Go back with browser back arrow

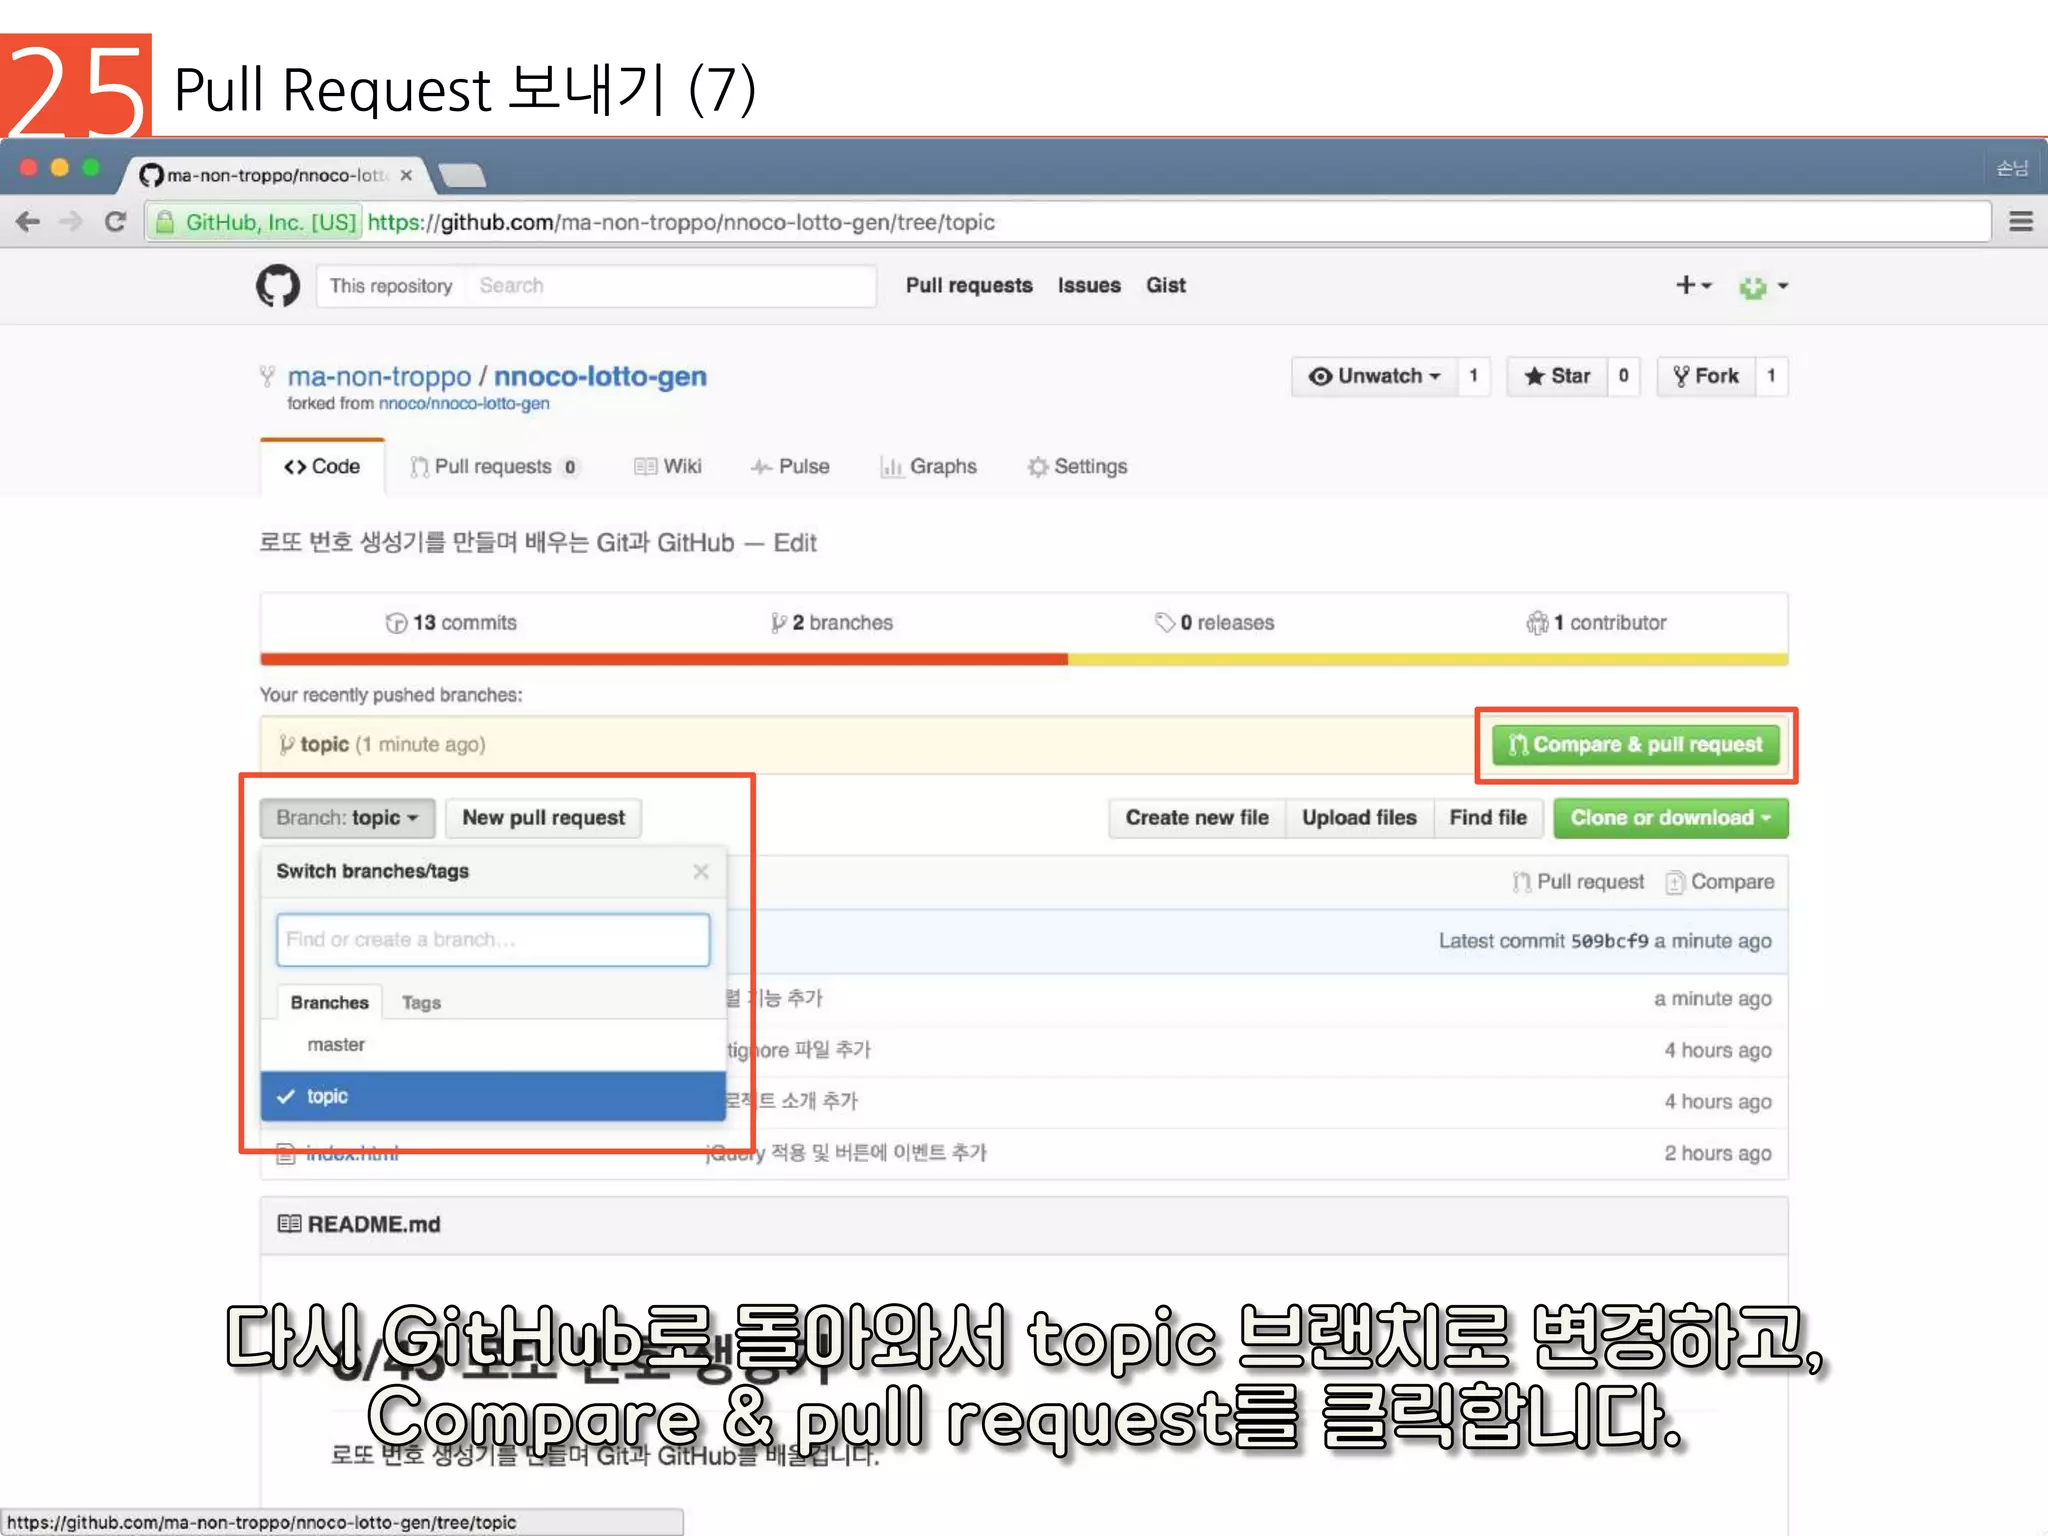click(x=28, y=222)
